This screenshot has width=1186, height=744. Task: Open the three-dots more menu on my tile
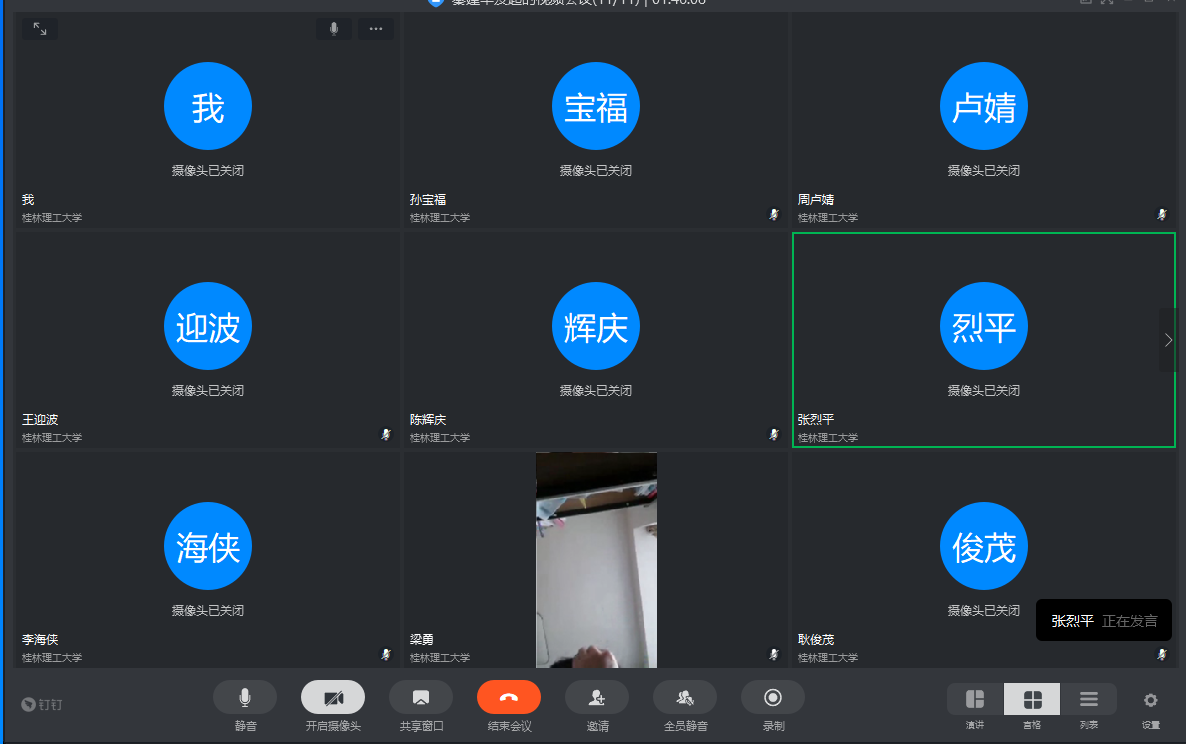(x=376, y=29)
